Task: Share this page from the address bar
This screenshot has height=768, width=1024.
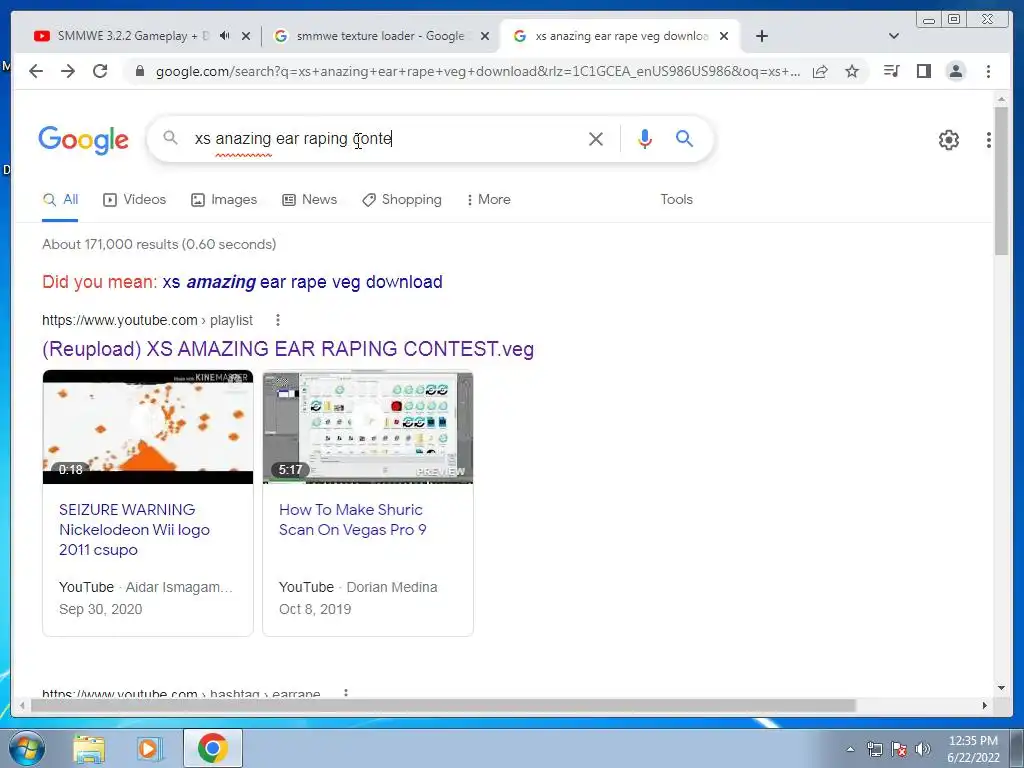Action: pyautogui.click(x=820, y=71)
